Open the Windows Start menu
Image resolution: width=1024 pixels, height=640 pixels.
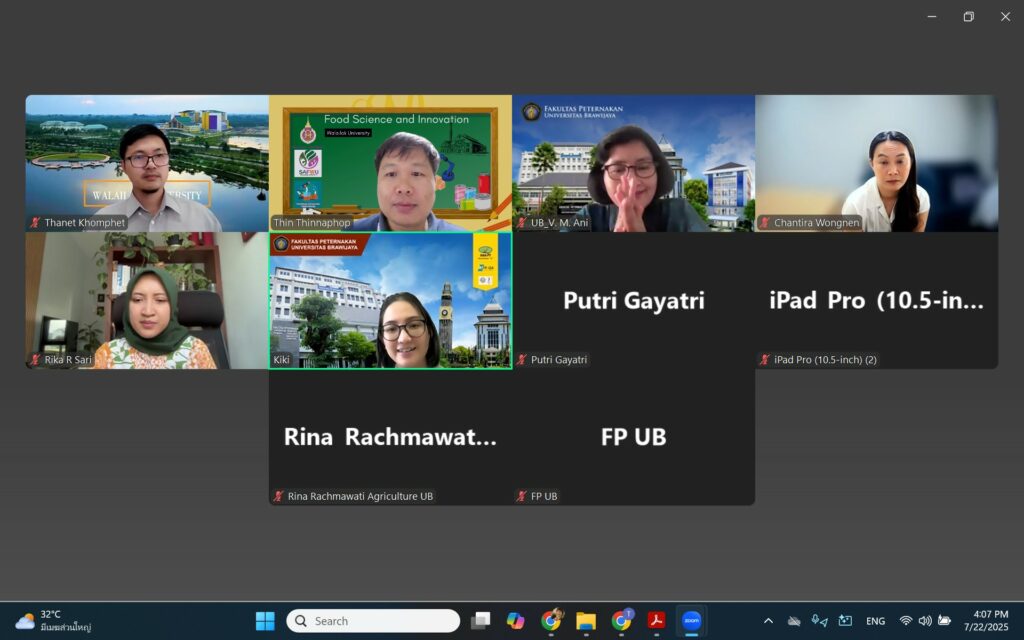[264, 620]
